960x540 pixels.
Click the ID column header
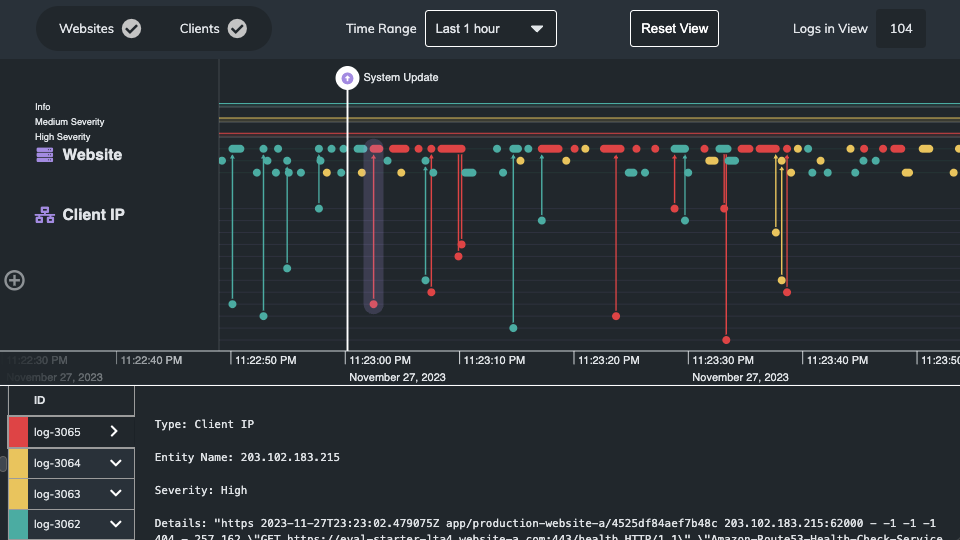pyautogui.click(x=40, y=400)
